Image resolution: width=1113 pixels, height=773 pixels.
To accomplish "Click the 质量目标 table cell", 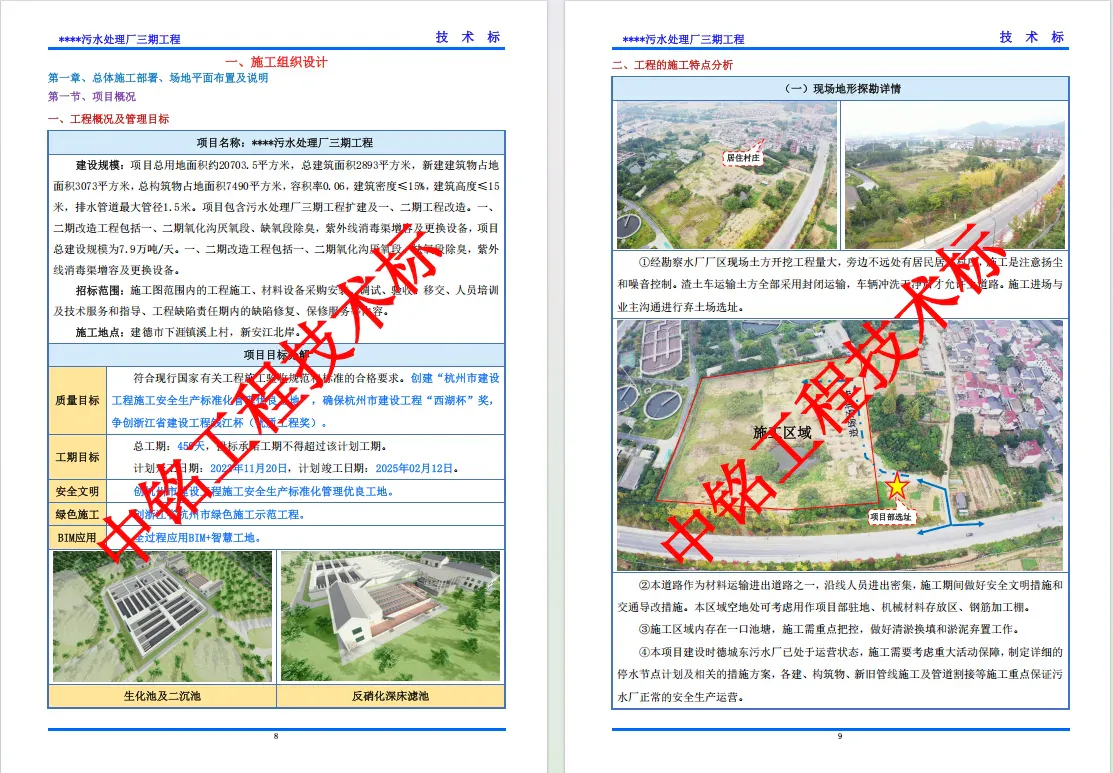I will (77, 400).
